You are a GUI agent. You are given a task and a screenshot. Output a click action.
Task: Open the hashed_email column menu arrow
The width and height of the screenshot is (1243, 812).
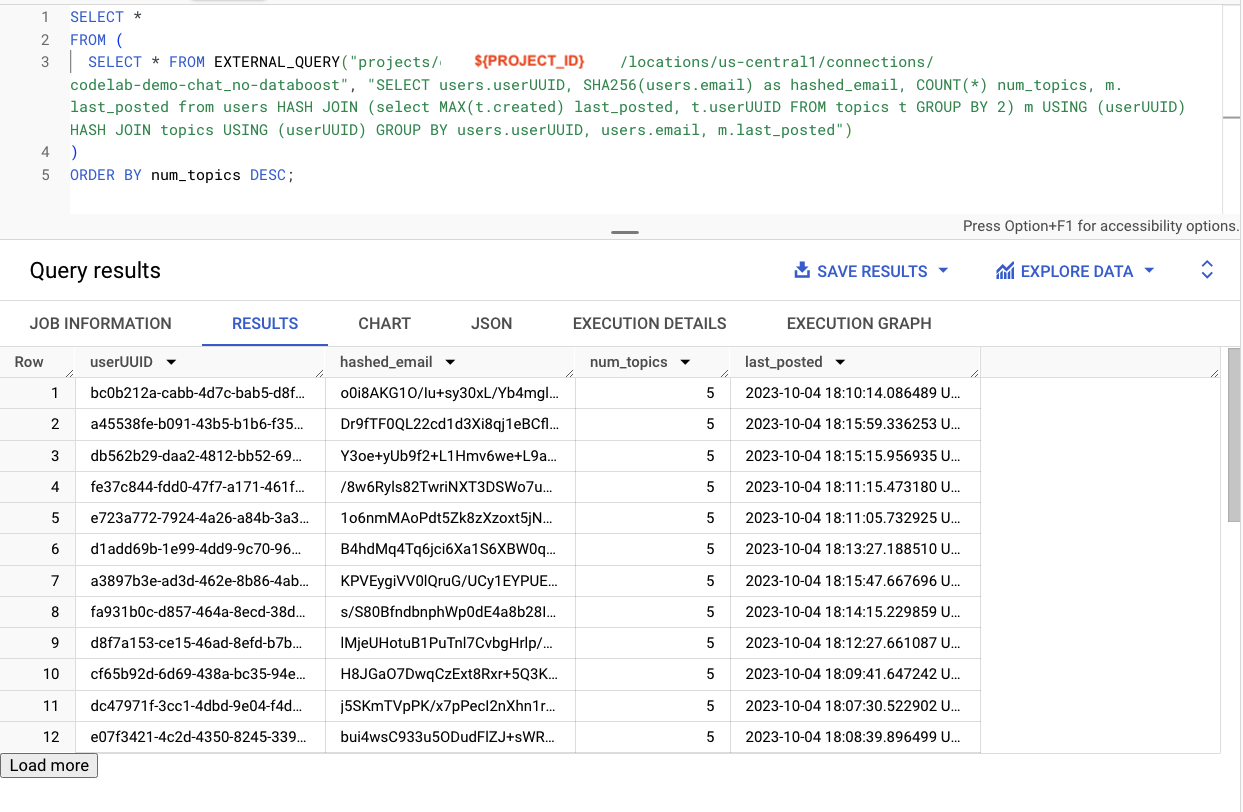[x=450, y=362]
